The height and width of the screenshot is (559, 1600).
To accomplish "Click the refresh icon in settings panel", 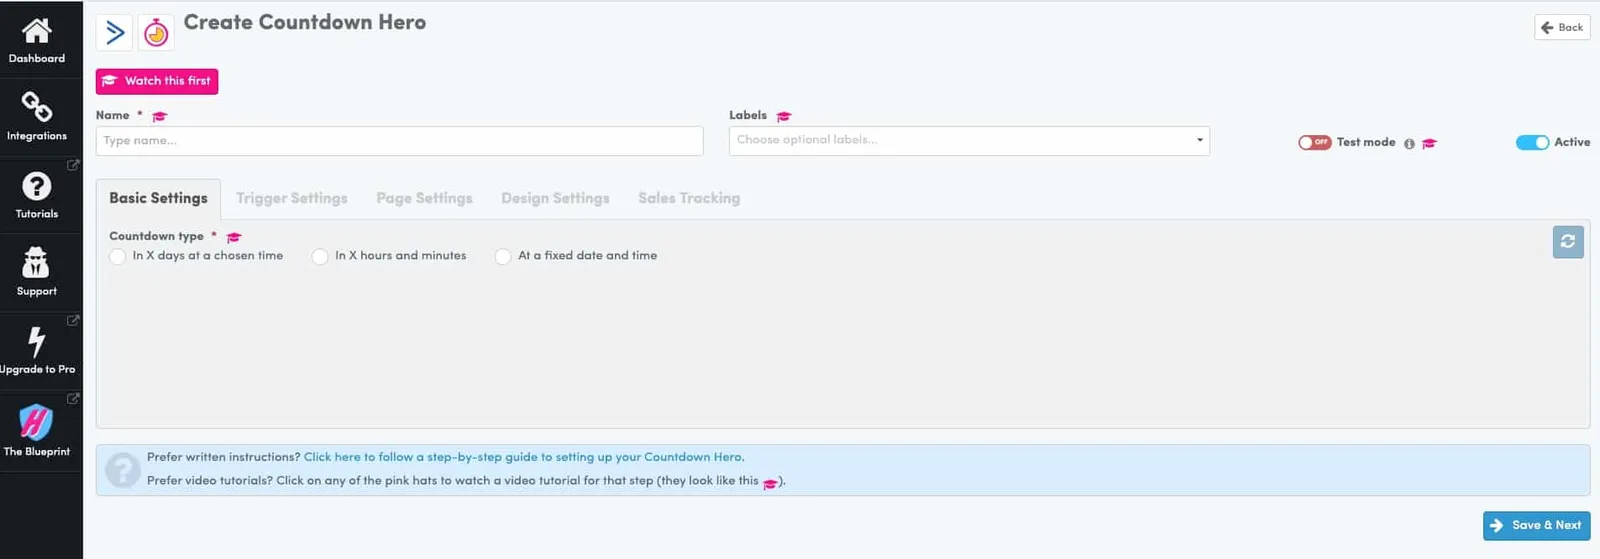I will pos(1568,241).
